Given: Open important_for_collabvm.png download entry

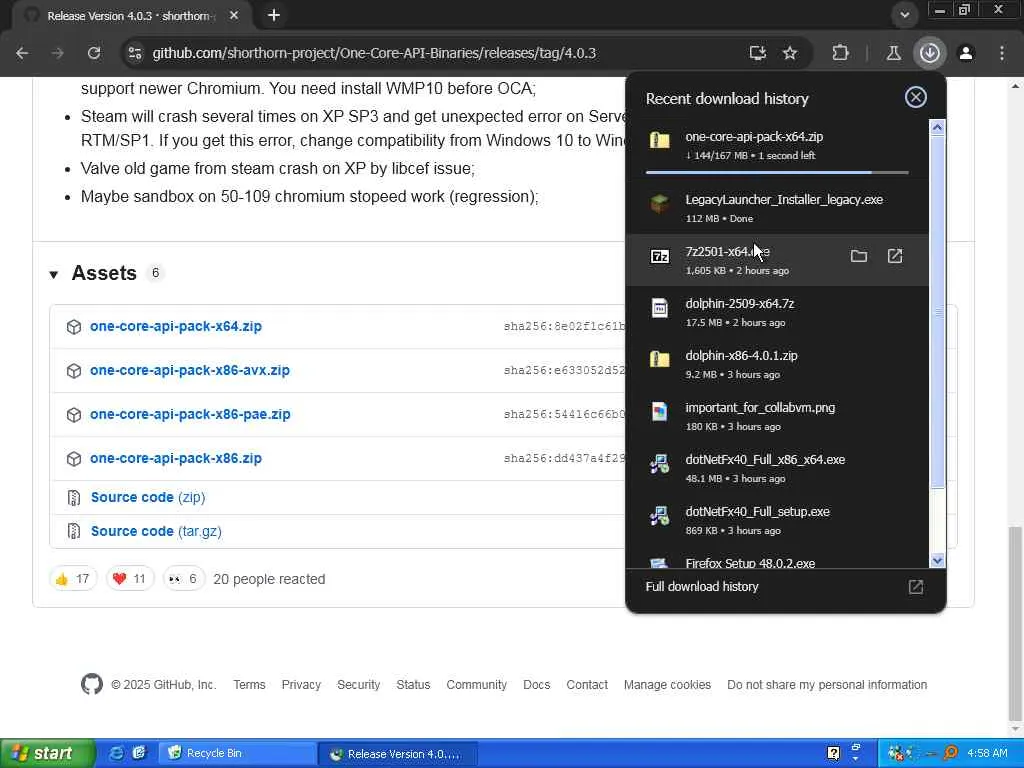Looking at the screenshot, I should (x=777, y=416).
